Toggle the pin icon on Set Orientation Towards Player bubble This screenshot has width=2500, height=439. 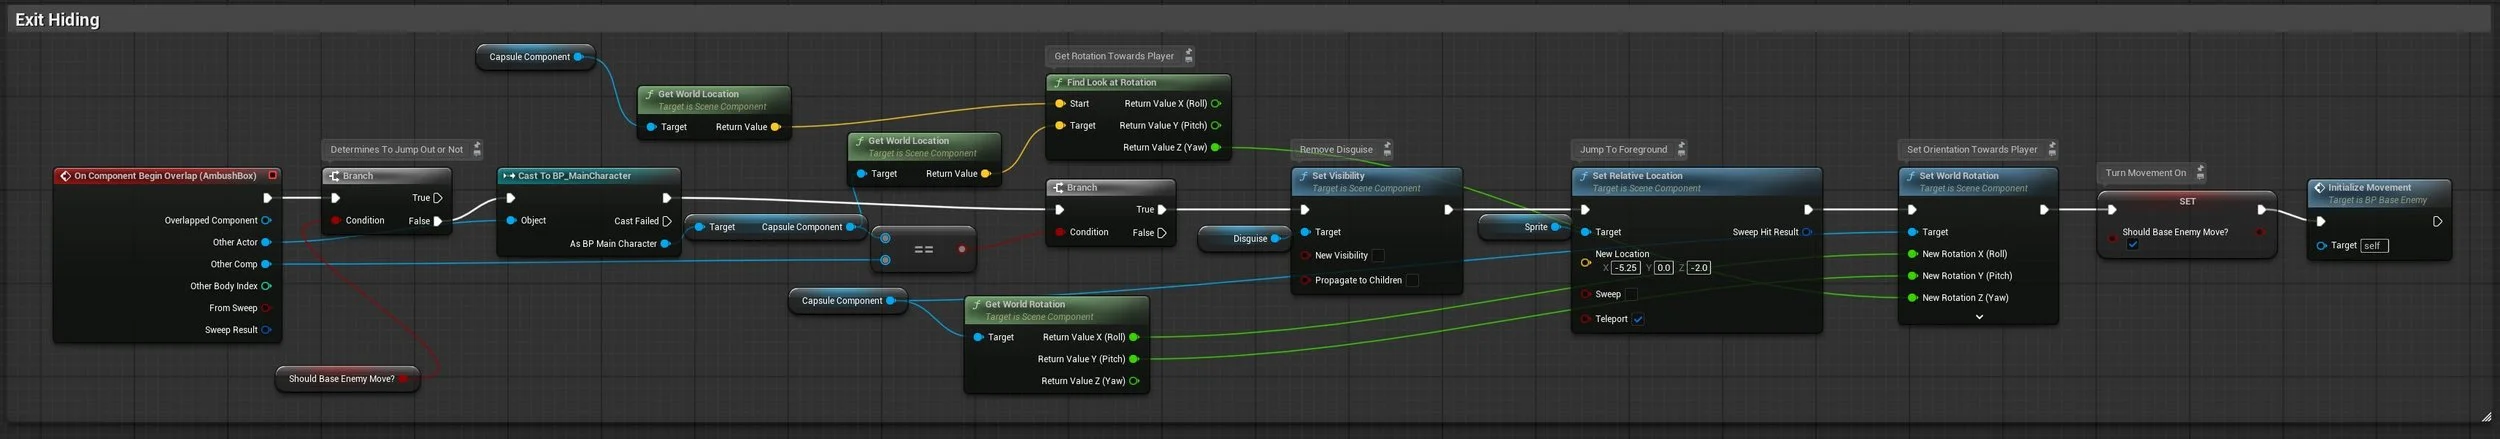[2051, 150]
